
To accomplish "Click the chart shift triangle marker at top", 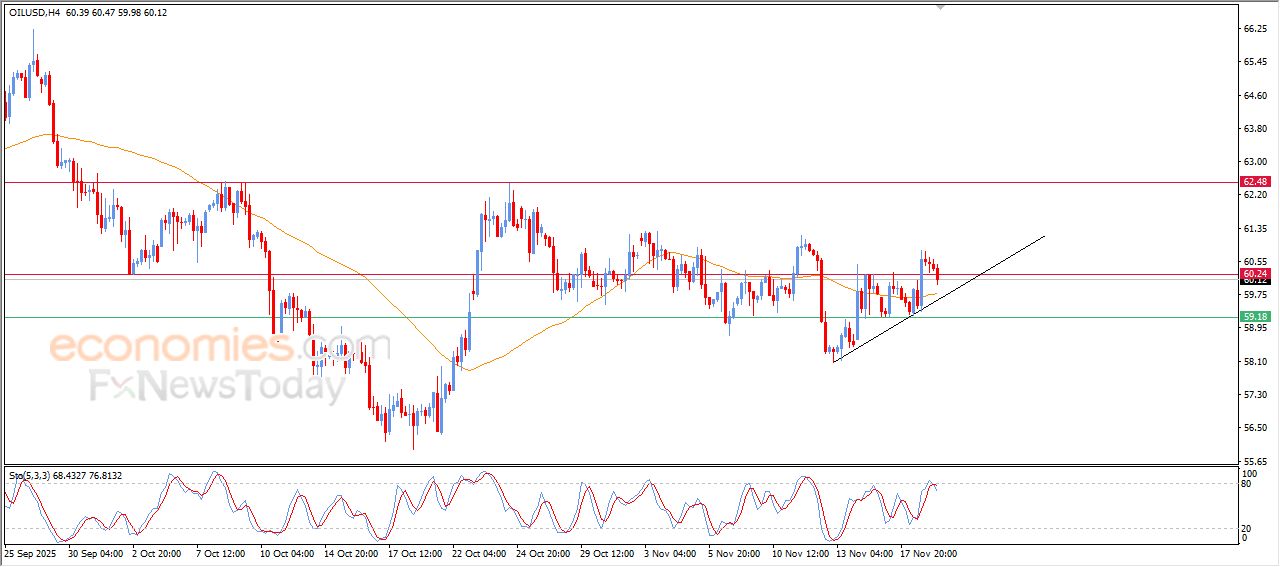I will pos(940,6).
